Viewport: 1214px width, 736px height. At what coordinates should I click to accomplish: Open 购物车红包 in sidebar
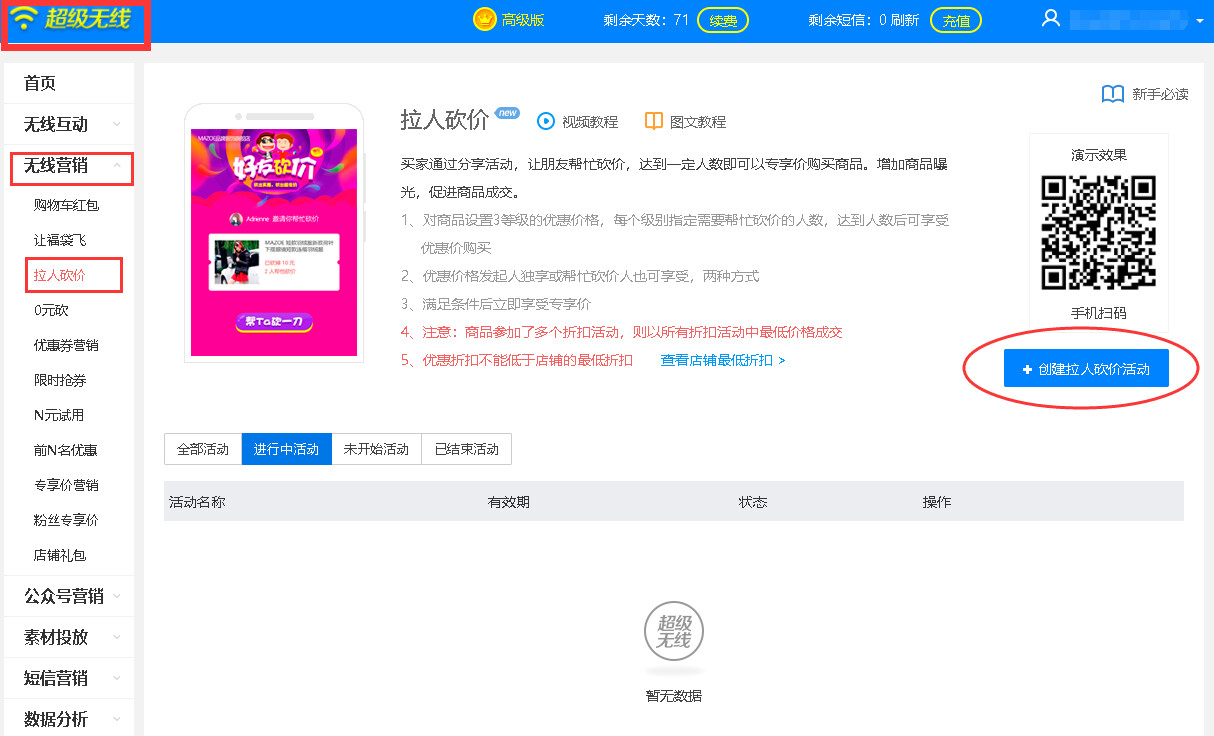(x=66, y=205)
